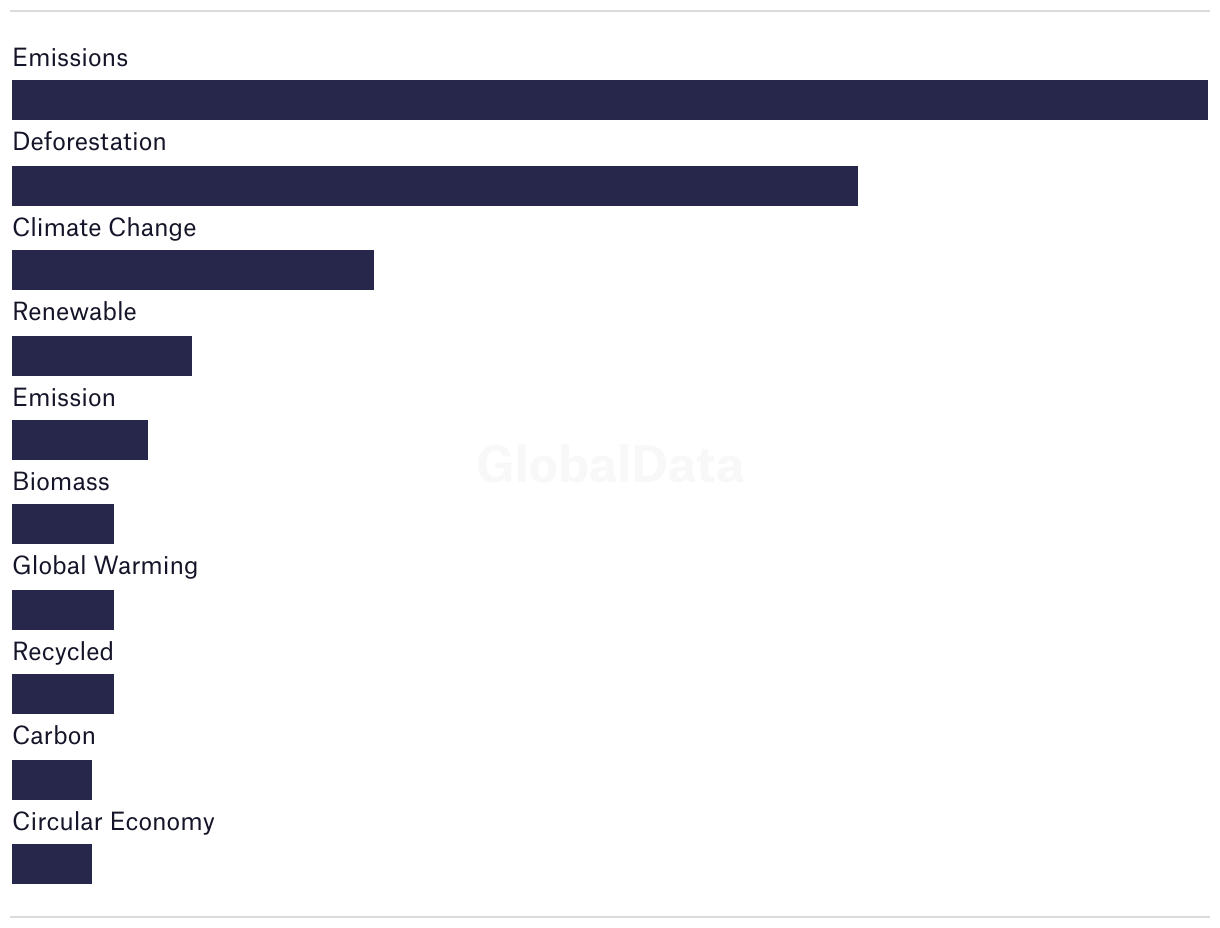Click the Emissions bar

click(x=610, y=100)
